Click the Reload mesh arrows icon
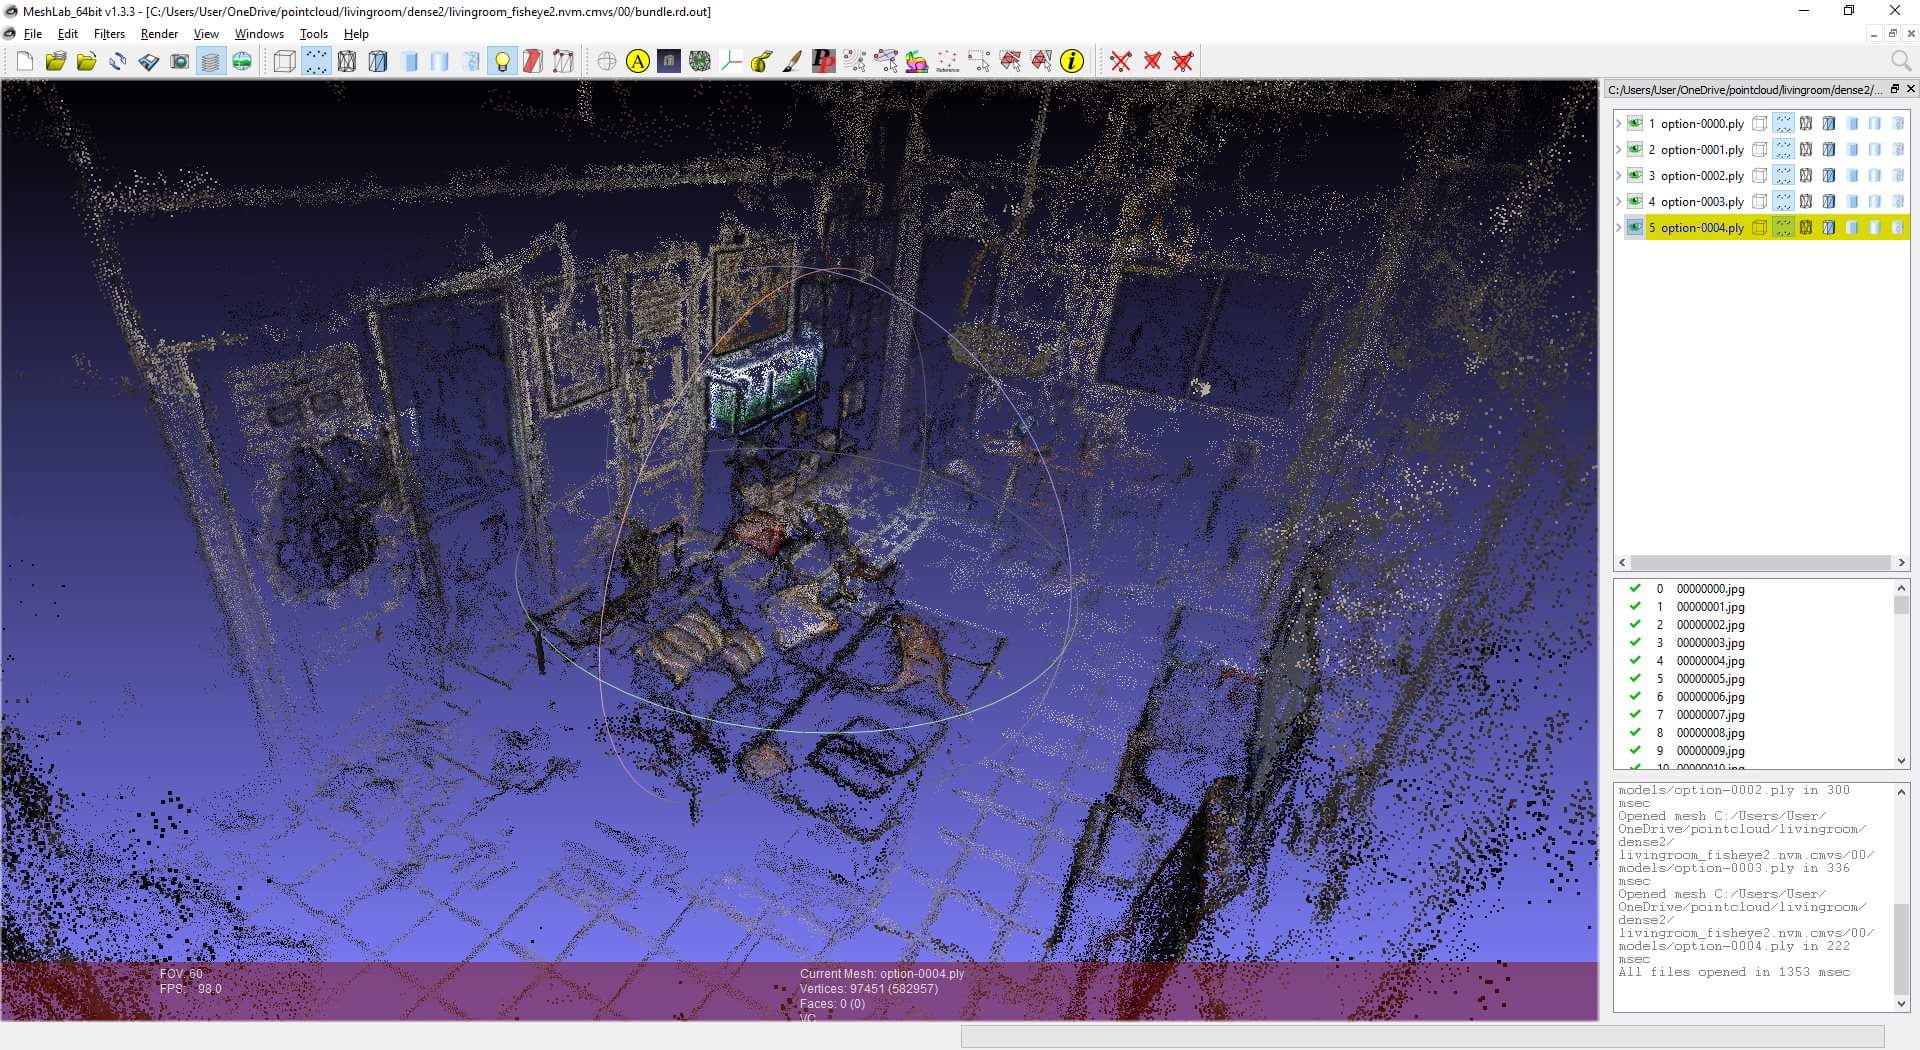 [118, 62]
